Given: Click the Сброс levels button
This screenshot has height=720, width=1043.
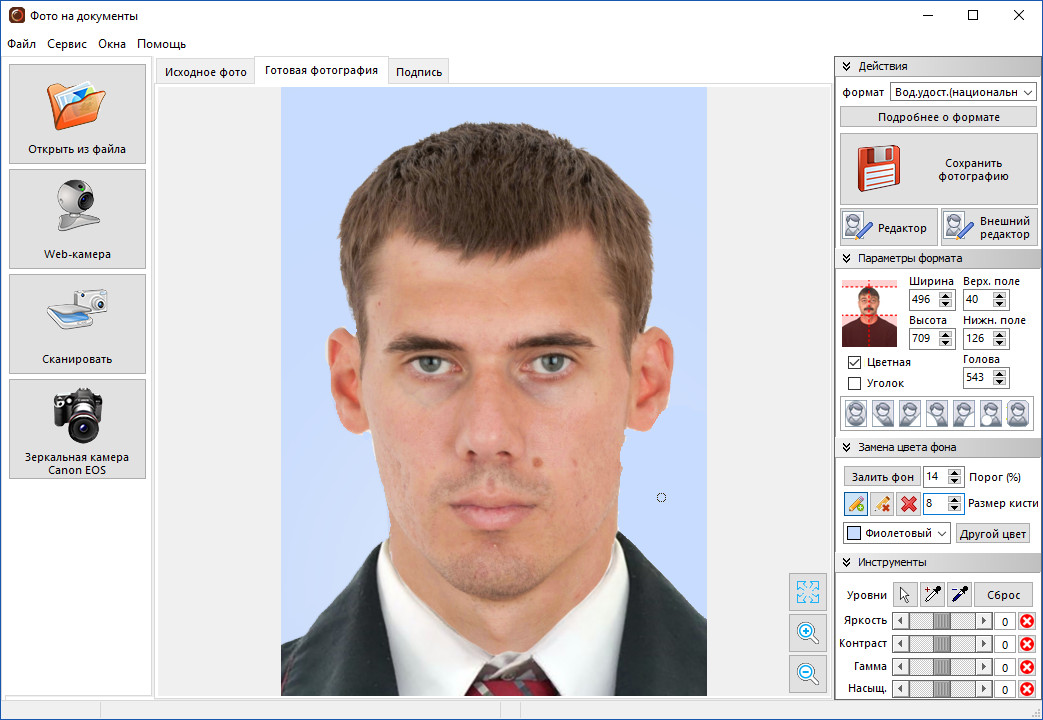Looking at the screenshot, I should click(x=1003, y=595).
